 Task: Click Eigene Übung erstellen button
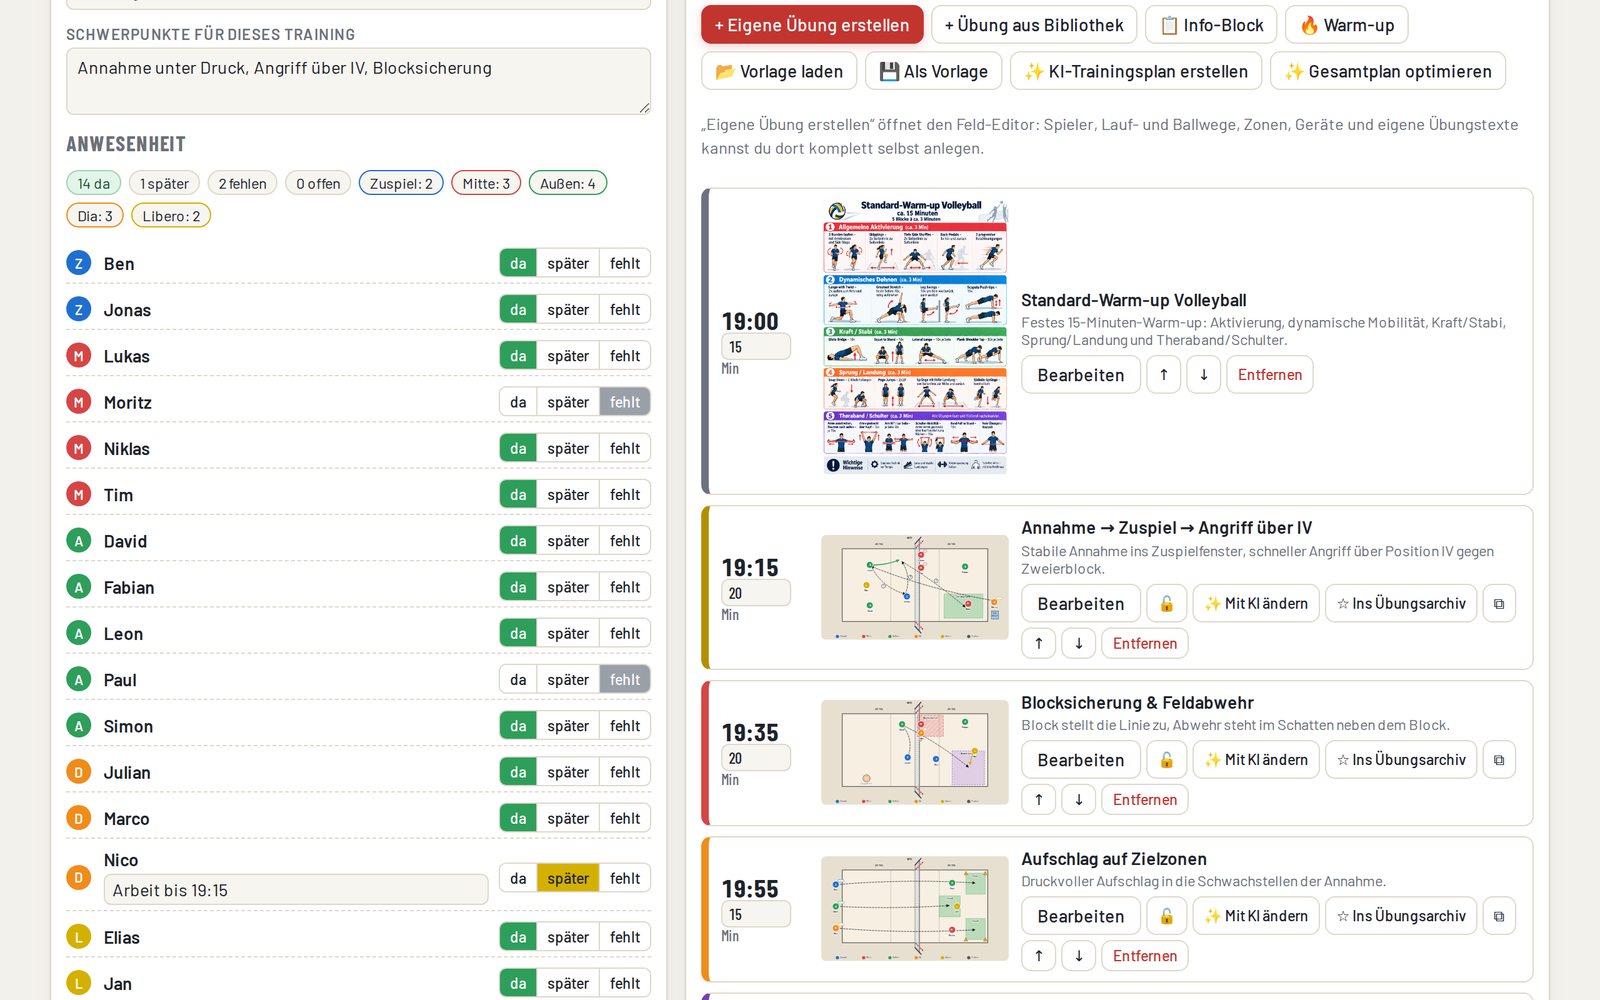coord(812,25)
